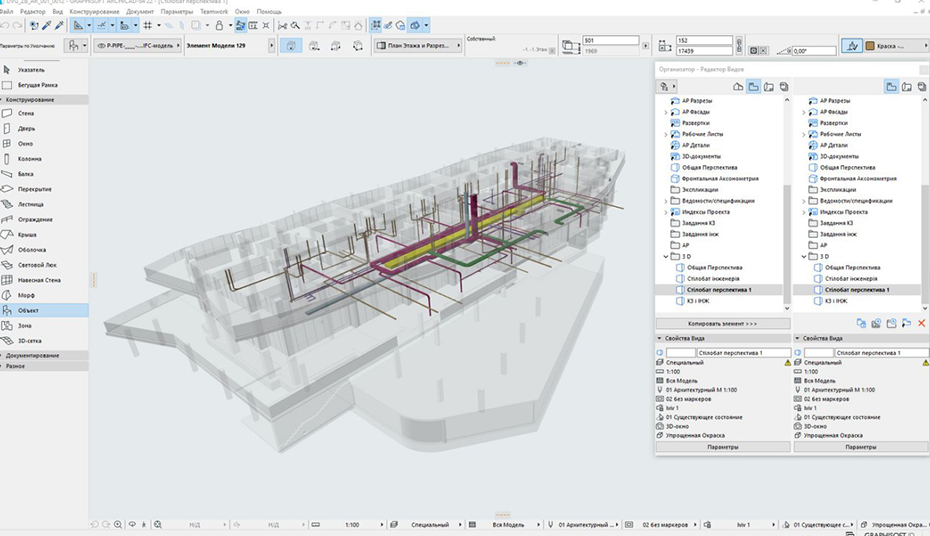Click the left Параметры button in Organizer
This screenshot has height=536, width=930.
click(x=722, y=447)
